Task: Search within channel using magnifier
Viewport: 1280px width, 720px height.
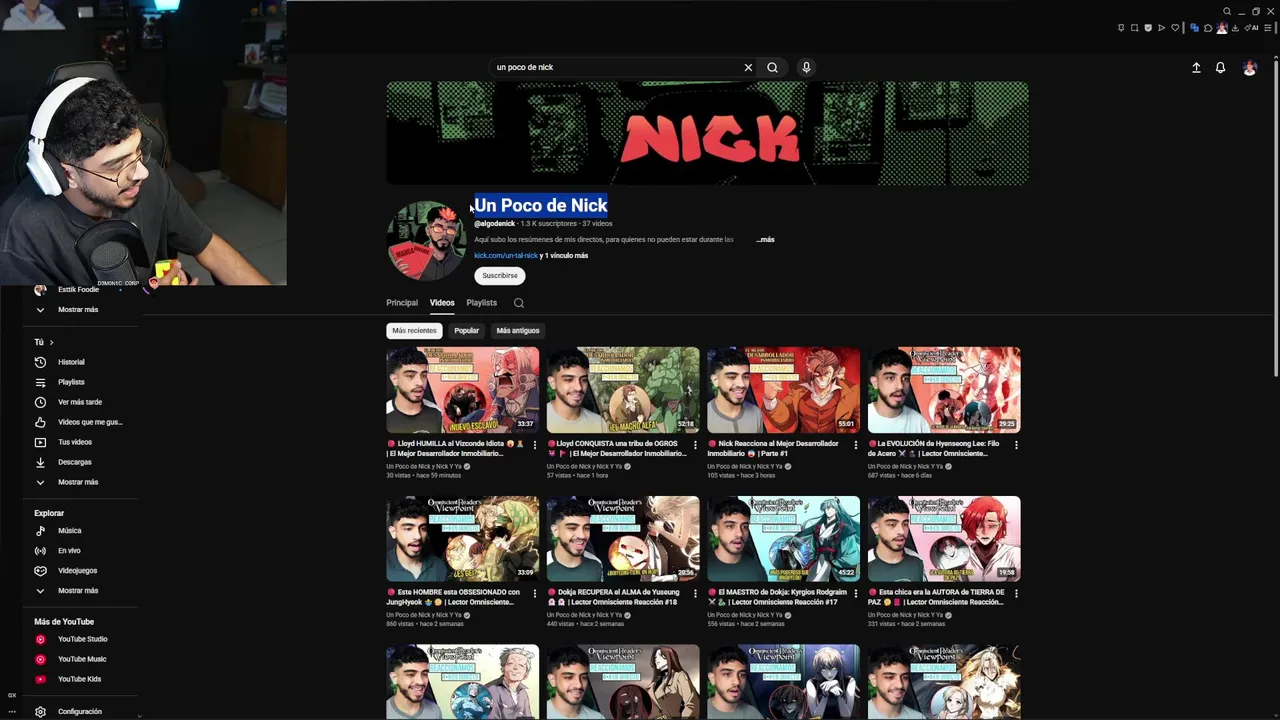Action: tap(518, 303)
